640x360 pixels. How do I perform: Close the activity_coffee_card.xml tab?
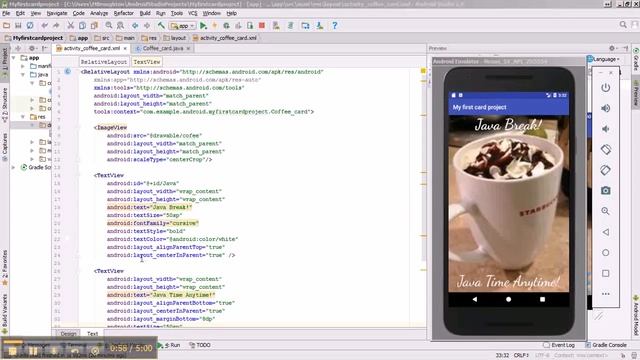tap(125, 48)
